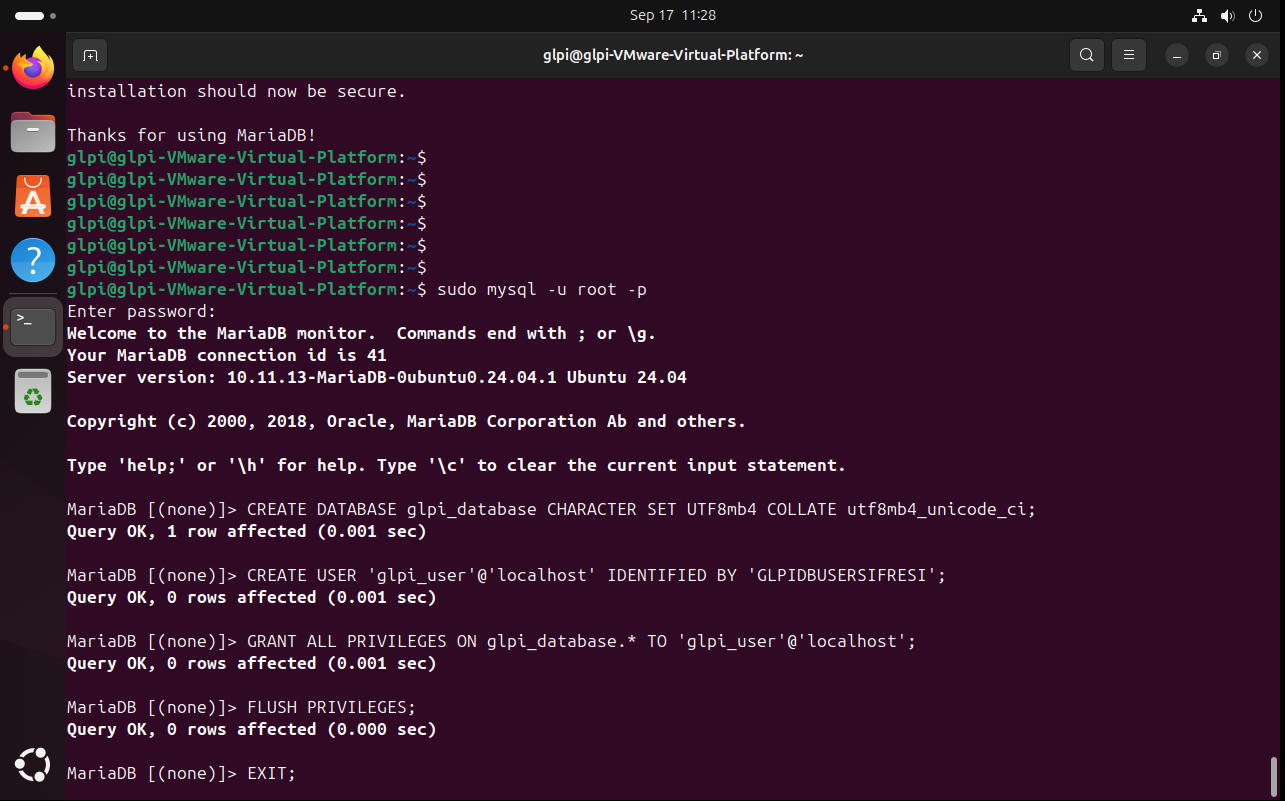Maximize or restore the terminal window

1217,55
